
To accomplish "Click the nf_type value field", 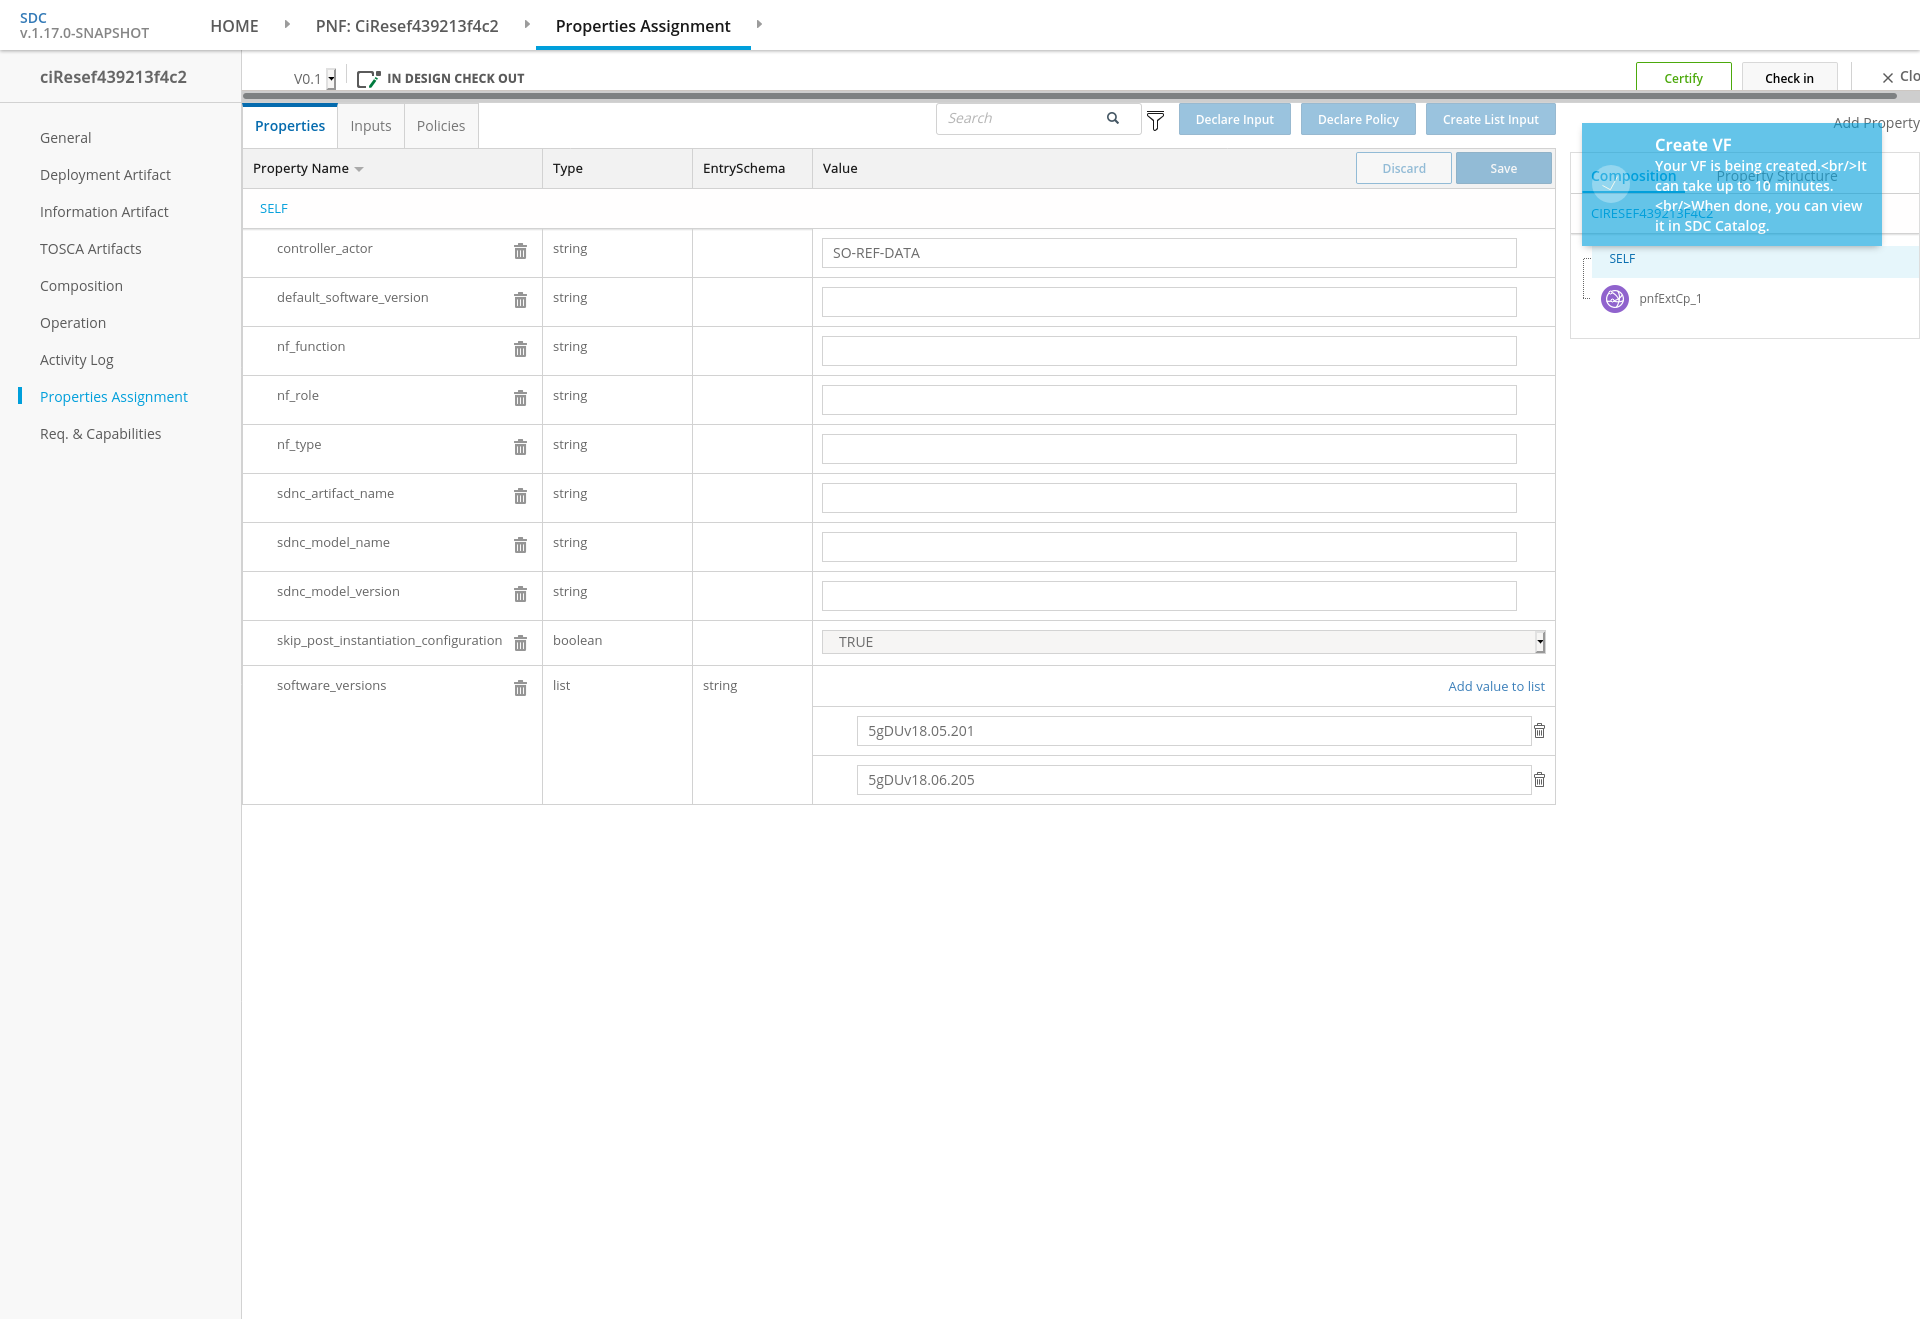I will [1169, 449].
